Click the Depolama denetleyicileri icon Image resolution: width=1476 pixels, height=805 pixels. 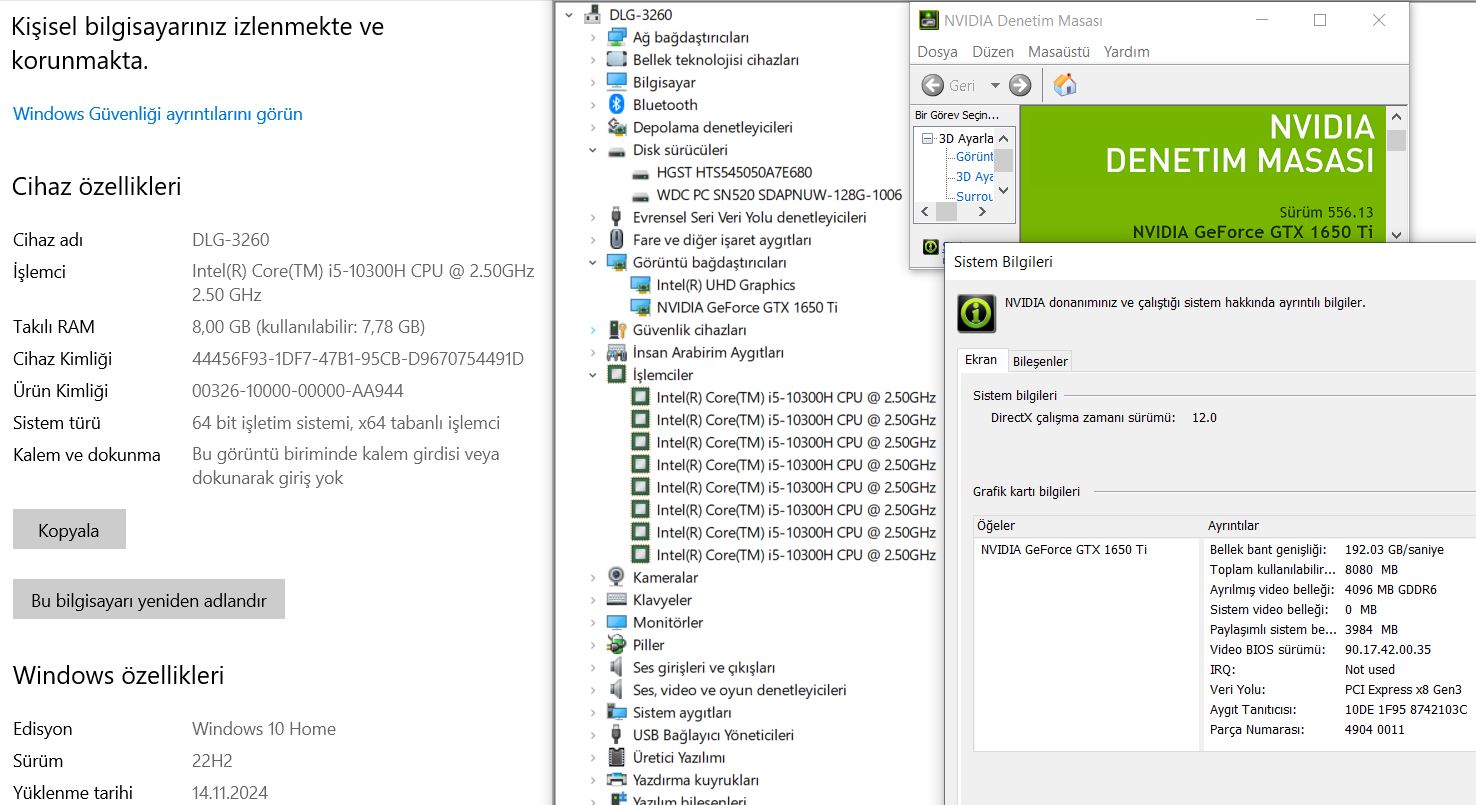point(617,127)
